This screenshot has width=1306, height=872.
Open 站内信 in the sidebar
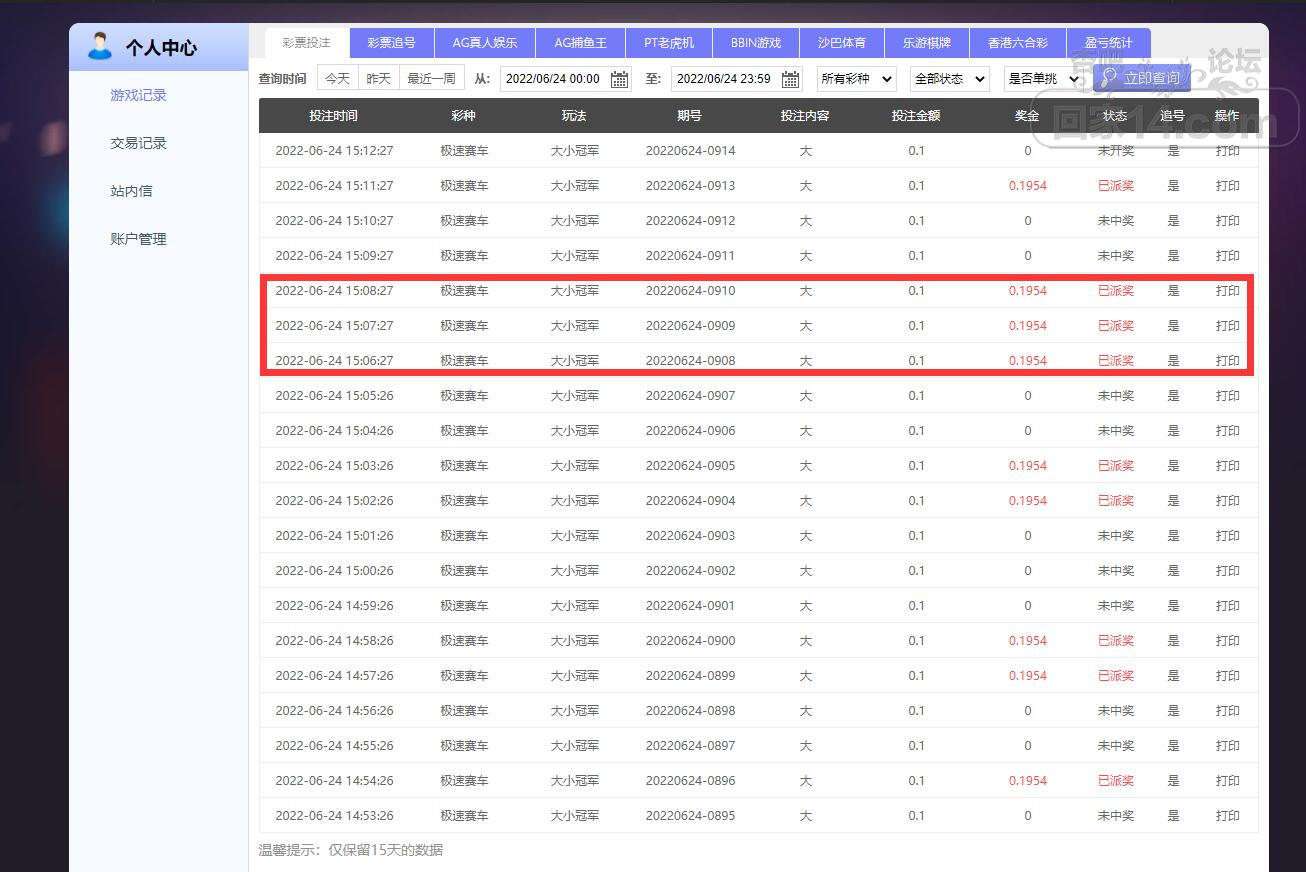coord(131,191)
